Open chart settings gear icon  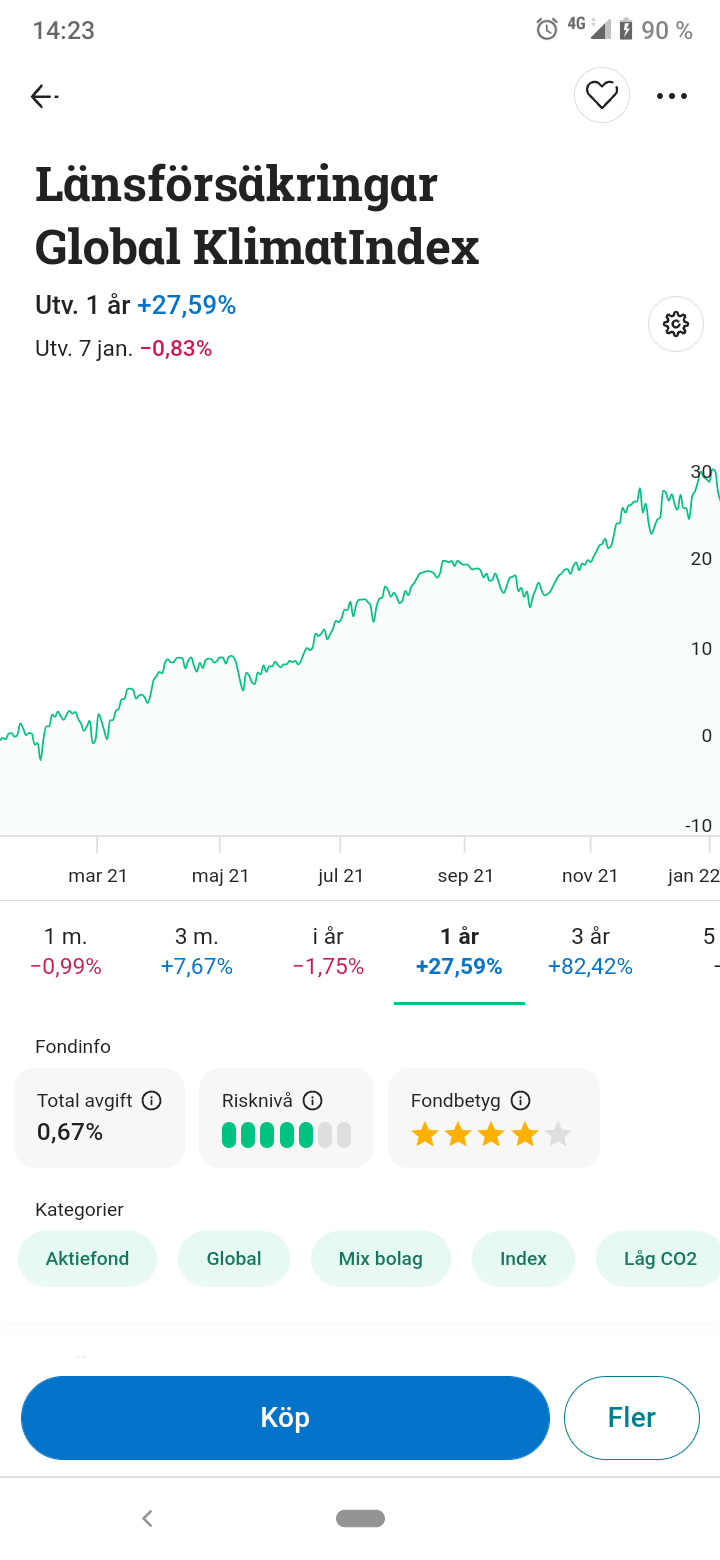point(676,324)
